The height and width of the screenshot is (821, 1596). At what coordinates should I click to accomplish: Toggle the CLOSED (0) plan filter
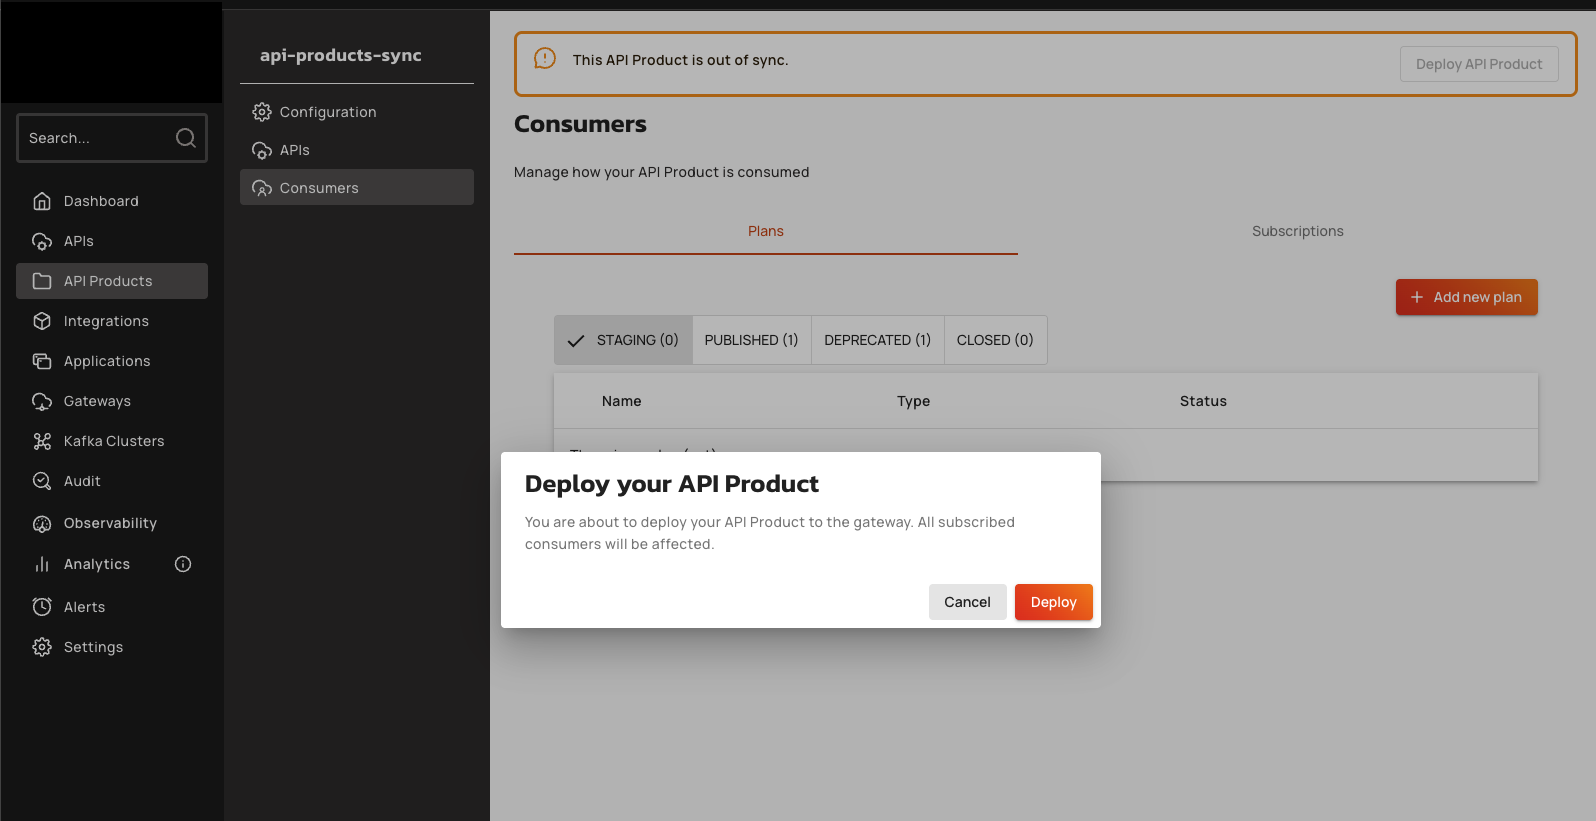click(995, 340)
